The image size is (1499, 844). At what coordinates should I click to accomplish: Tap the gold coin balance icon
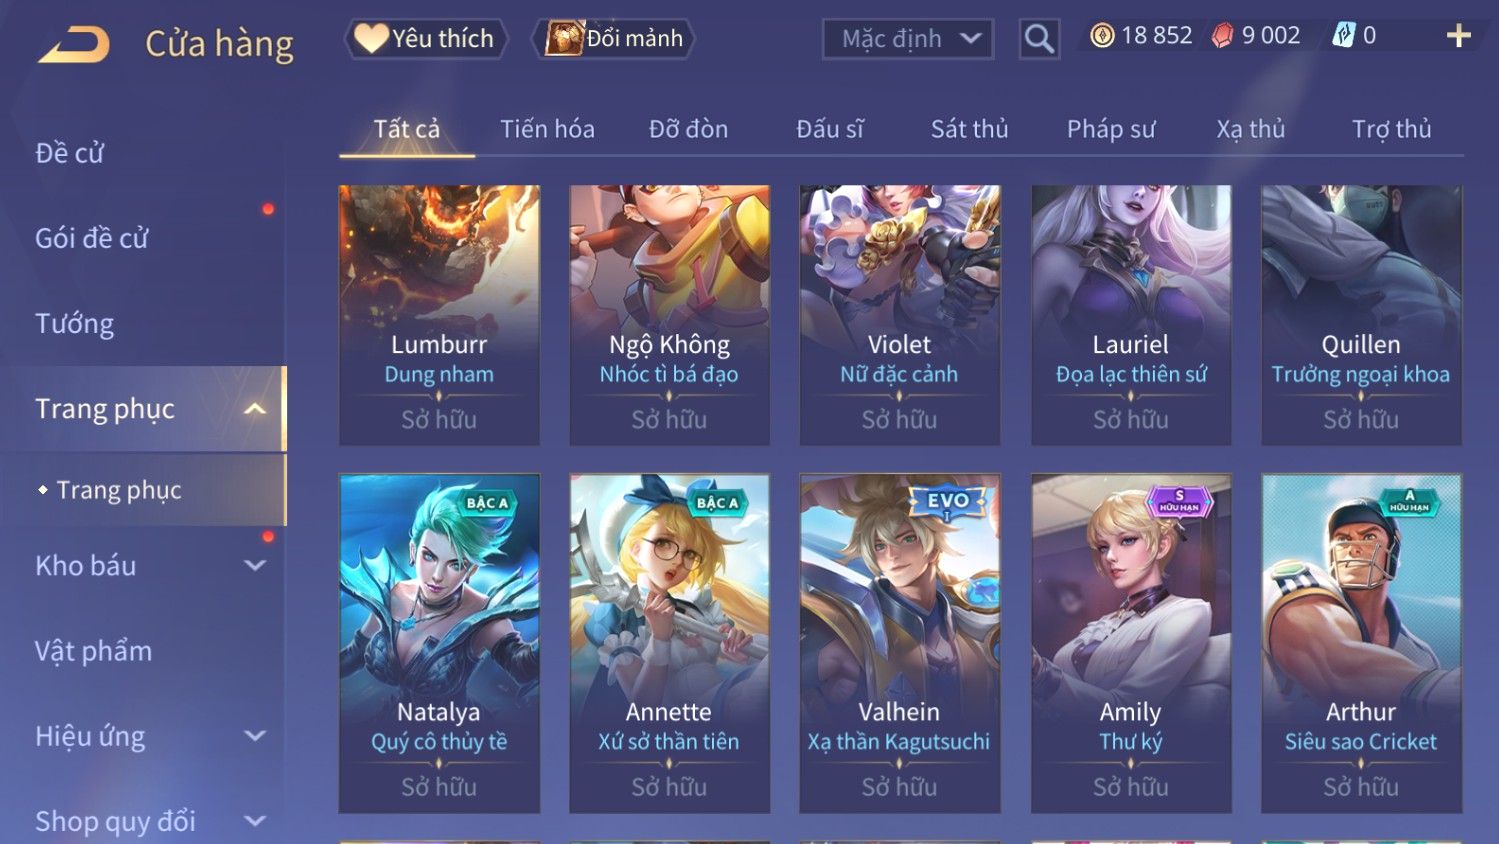click(x=1102, y=36)
